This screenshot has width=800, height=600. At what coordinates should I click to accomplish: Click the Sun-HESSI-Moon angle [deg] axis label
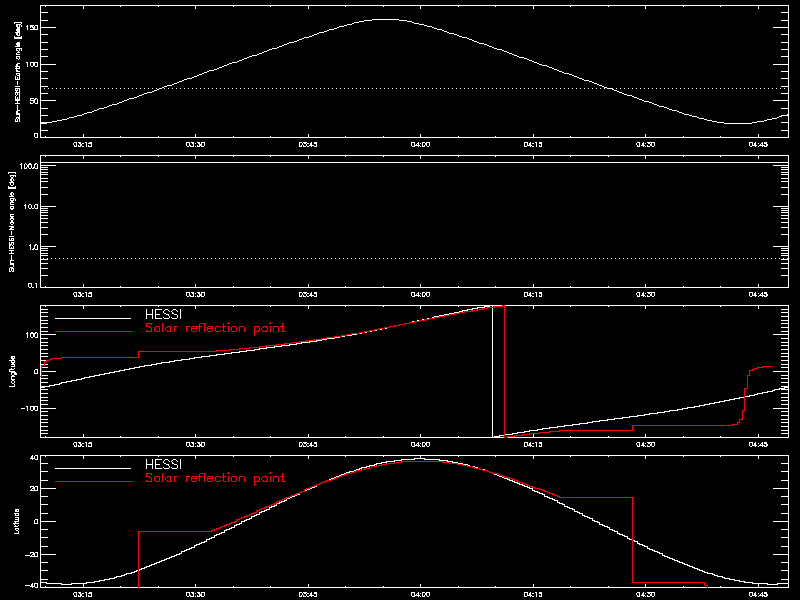(x=12, y=221)
